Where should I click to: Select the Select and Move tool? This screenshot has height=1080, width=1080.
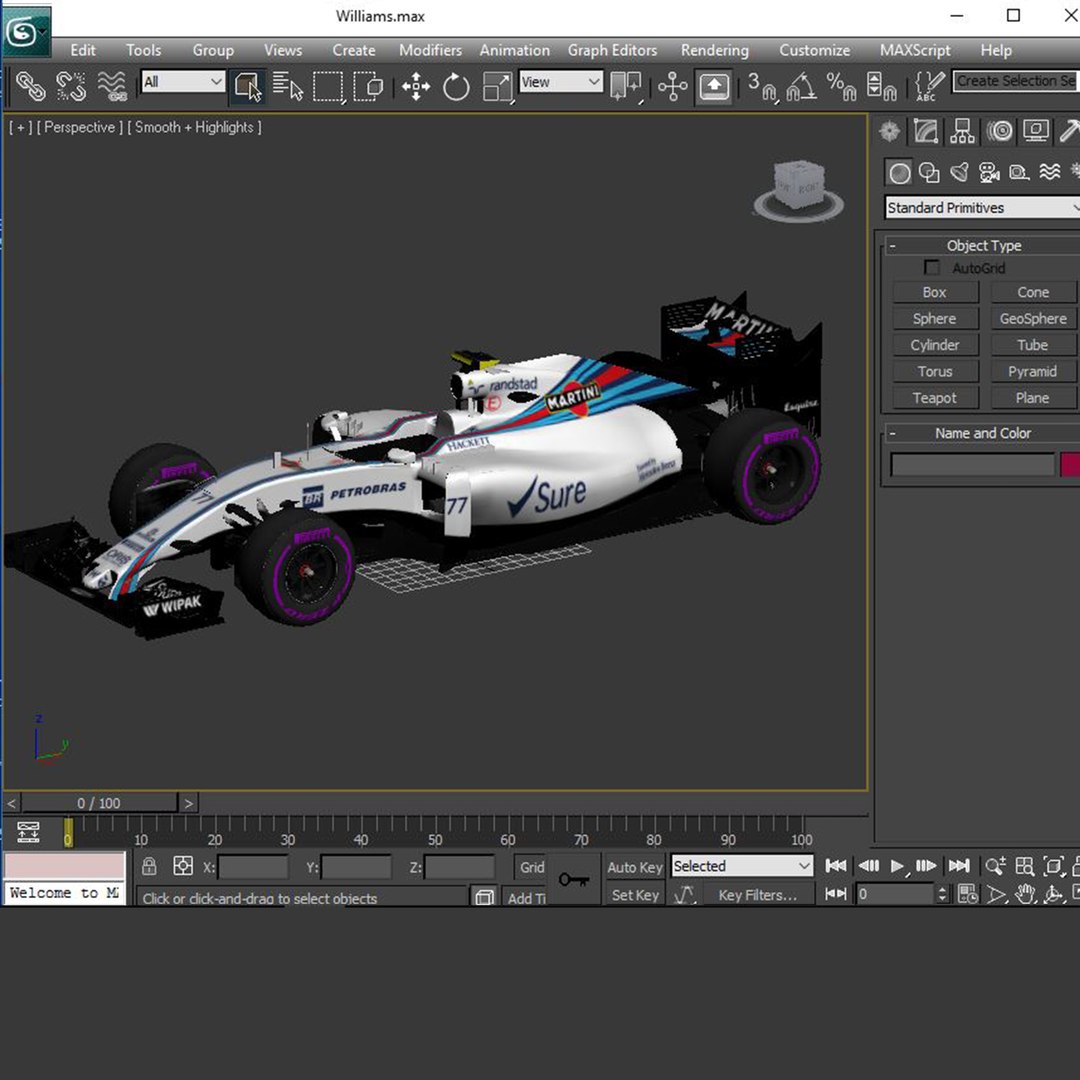click(416, 87)
